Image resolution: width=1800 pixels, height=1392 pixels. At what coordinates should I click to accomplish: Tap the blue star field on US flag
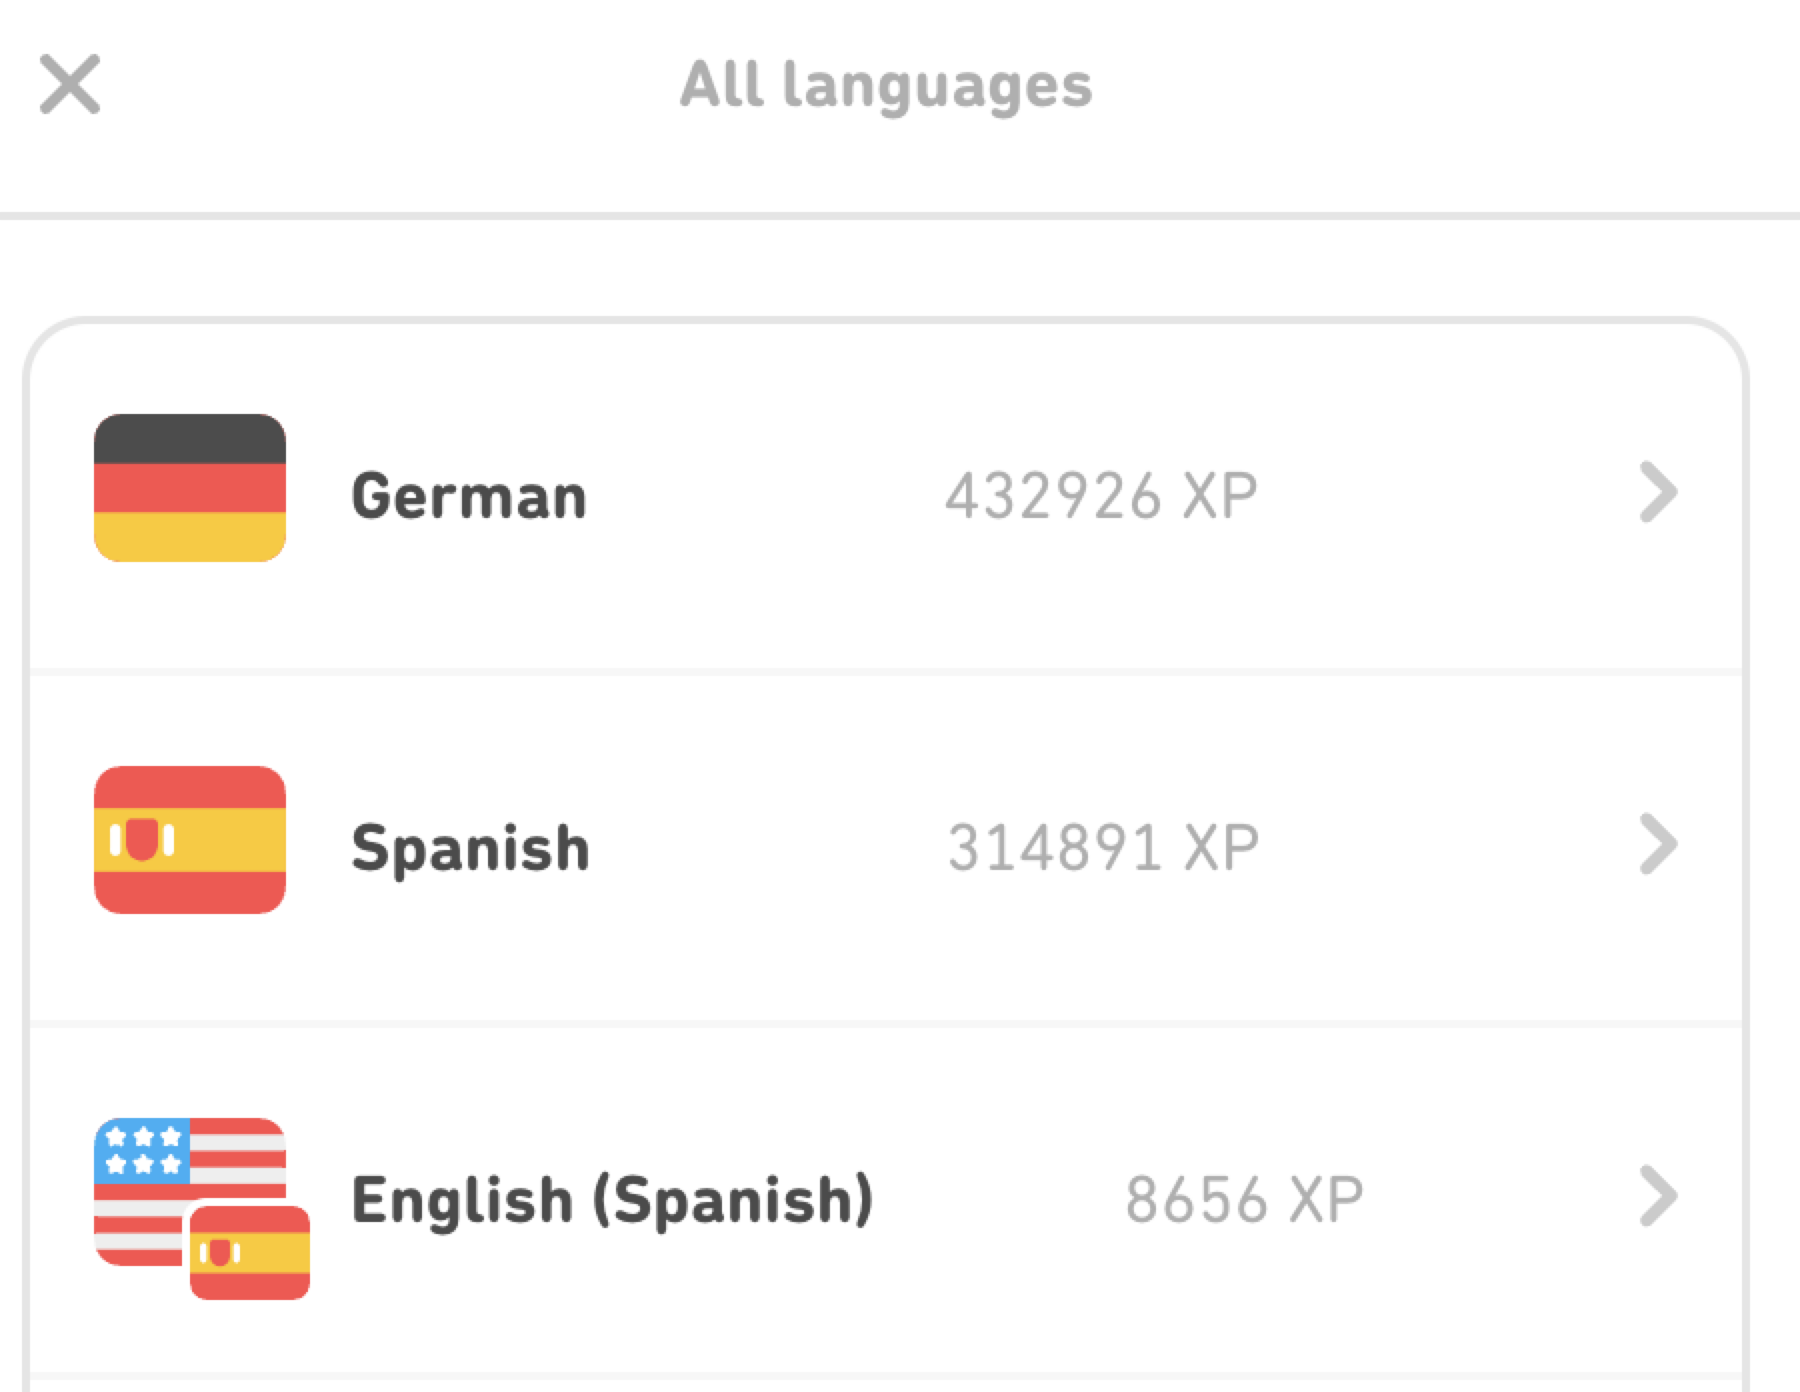click(143, 1150)
